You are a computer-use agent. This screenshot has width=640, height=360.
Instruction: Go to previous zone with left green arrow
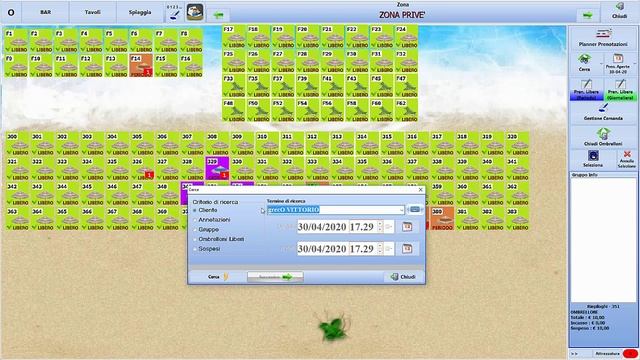218,16
